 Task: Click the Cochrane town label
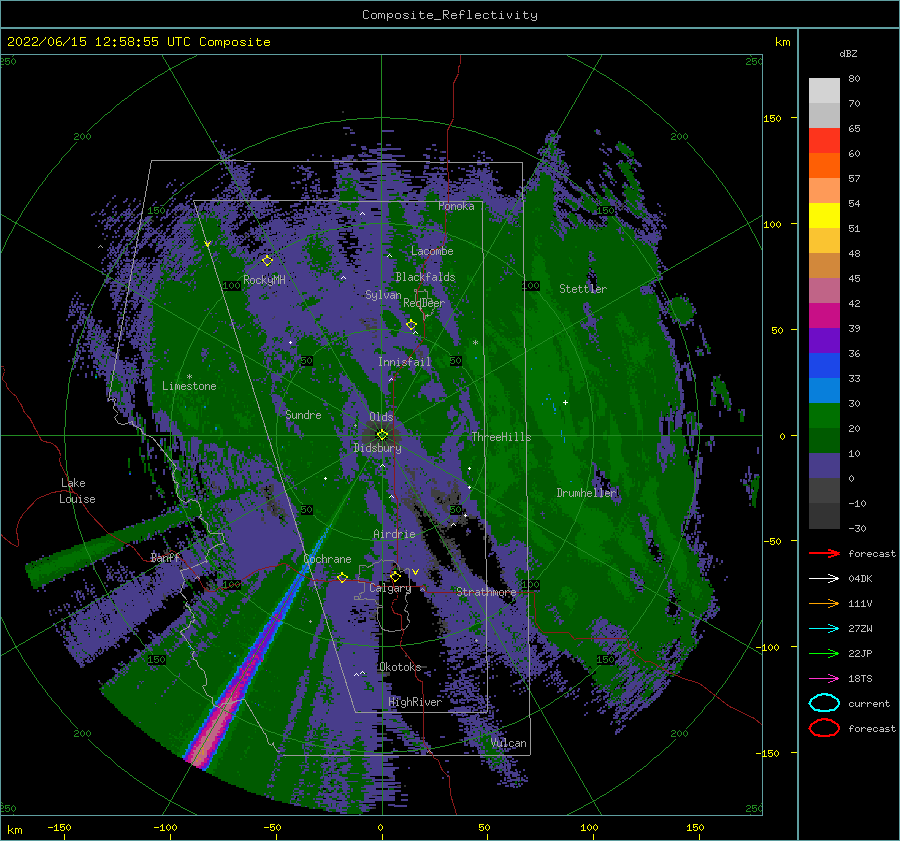[x=327, y=559]
